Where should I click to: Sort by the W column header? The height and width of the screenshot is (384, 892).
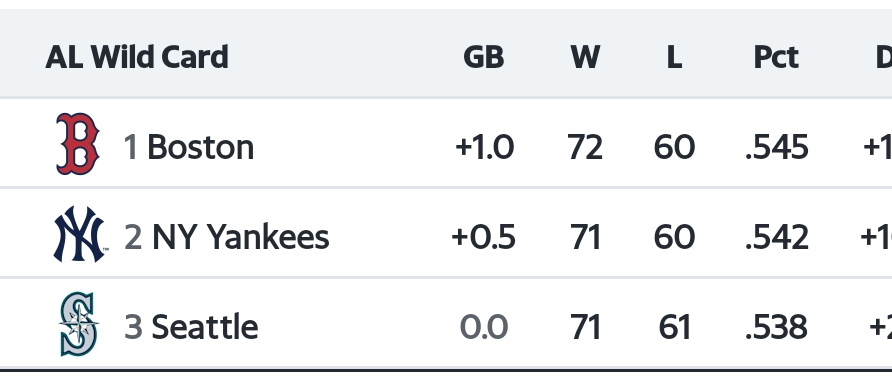[585, 57]
